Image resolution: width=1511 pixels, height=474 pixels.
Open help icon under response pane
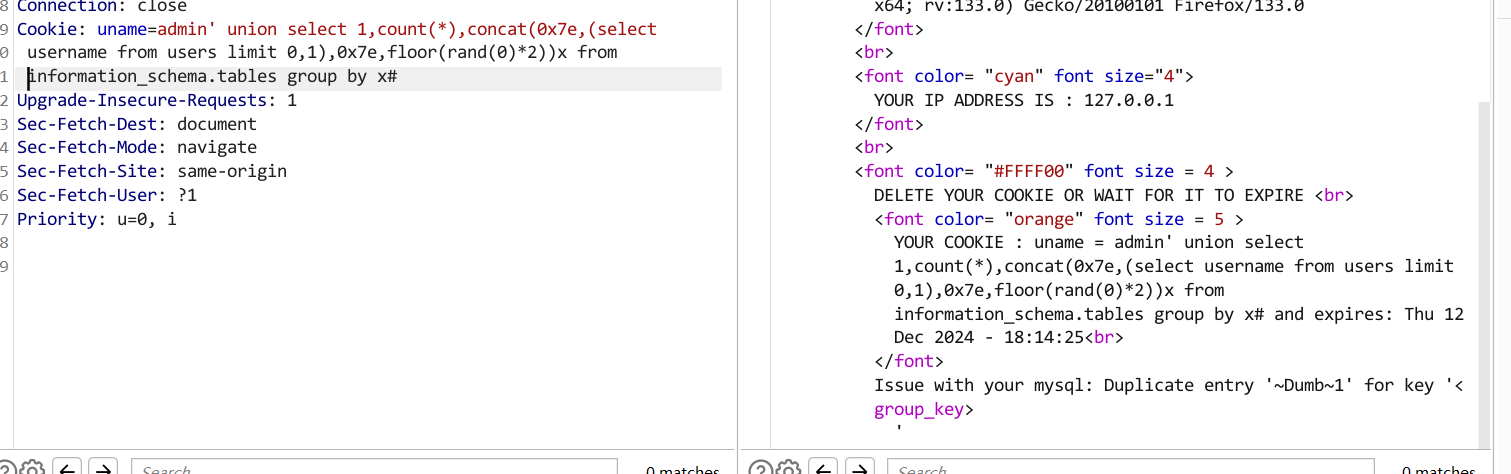click(760, 469)
